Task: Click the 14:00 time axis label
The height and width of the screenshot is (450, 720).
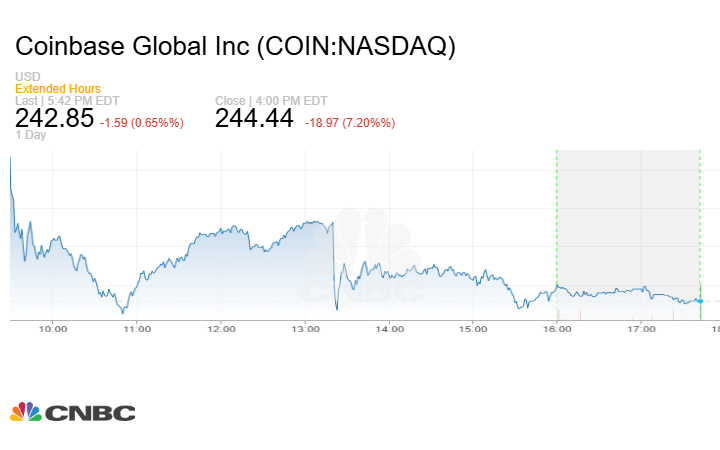Action: tap(389, 329)
